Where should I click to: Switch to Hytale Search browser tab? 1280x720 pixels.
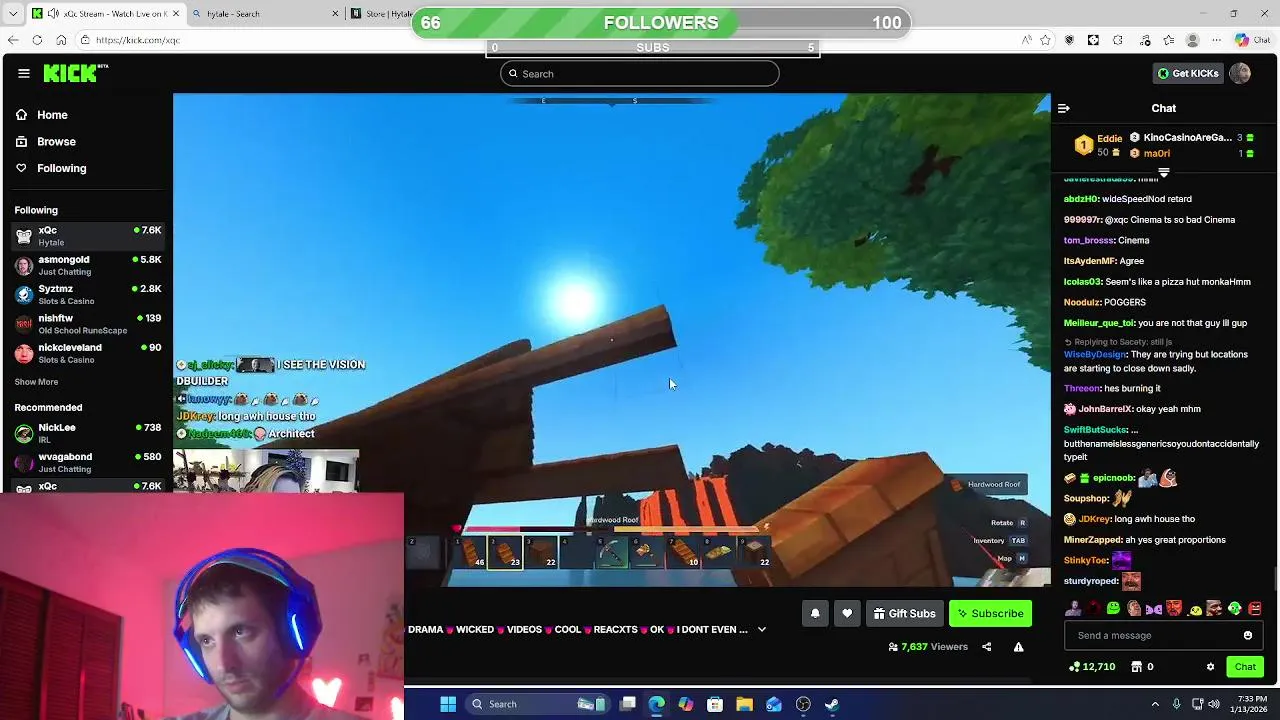pyautogui.click(x=265, y=14)
